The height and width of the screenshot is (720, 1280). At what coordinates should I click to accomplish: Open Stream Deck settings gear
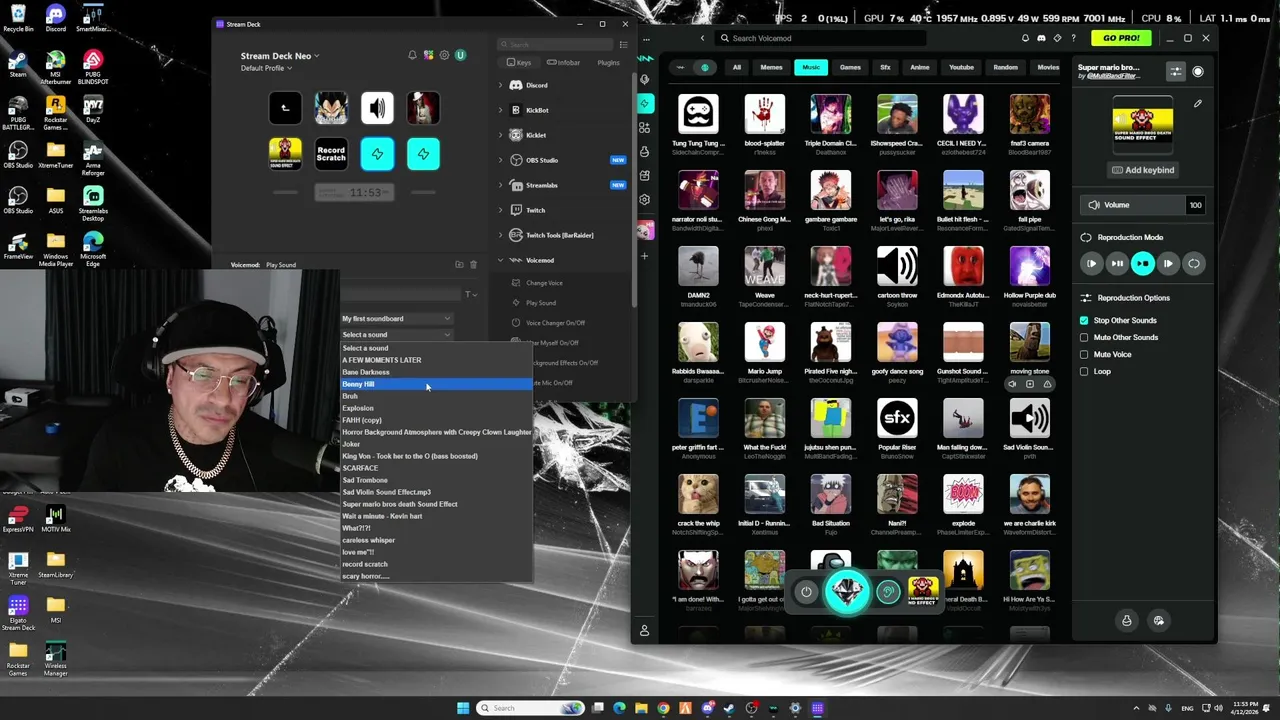(444, 55)
